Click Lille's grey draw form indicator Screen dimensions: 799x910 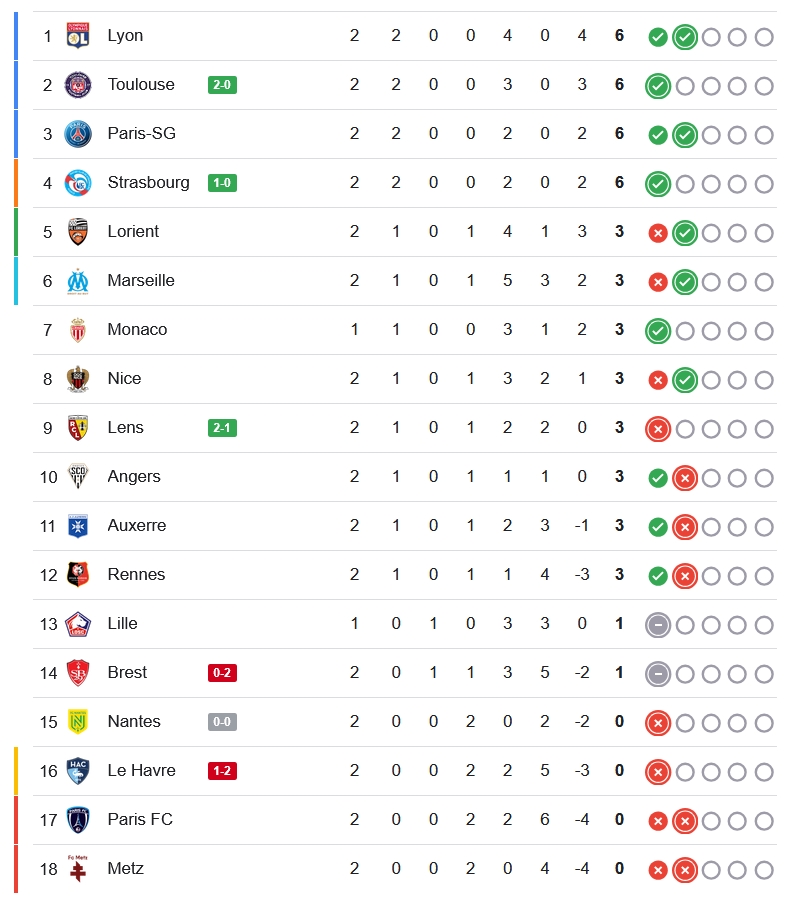(x=658, y=625)
